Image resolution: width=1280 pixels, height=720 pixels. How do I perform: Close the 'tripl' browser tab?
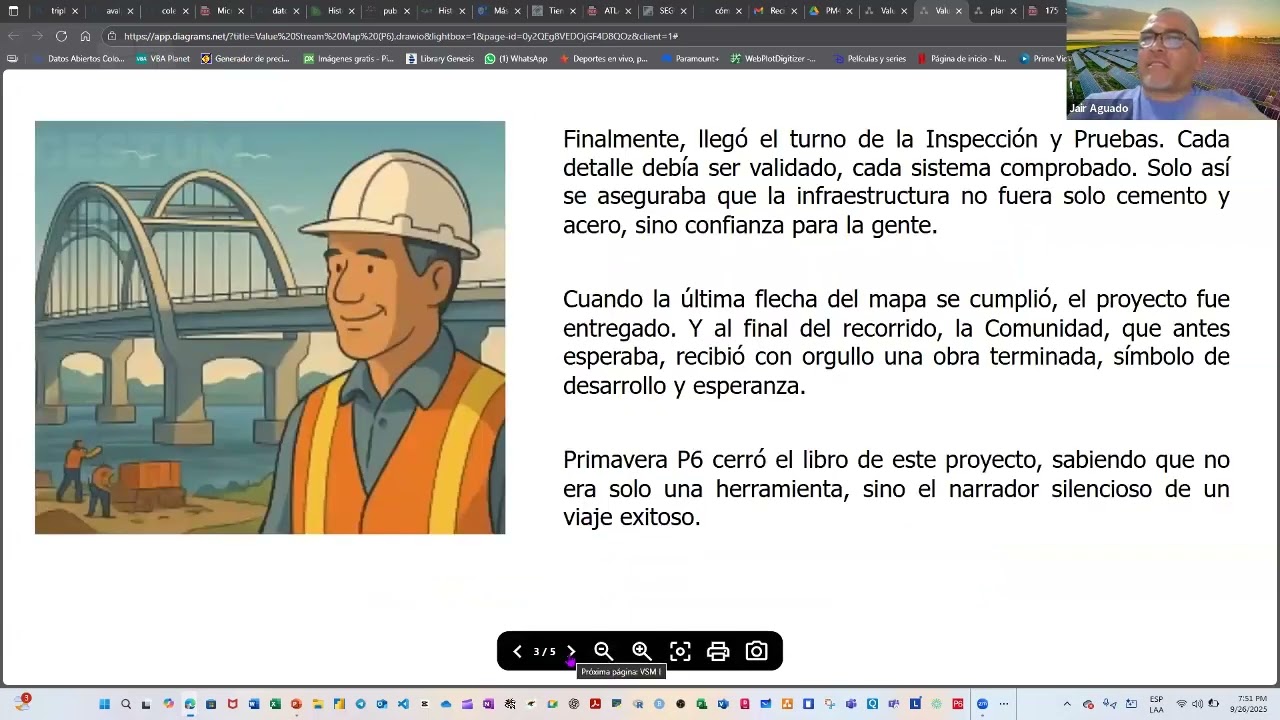click(75, 11)
